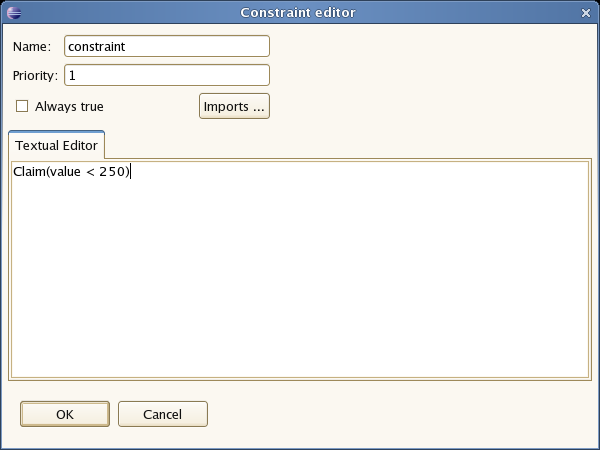Click the word "Claim" in the editor

click(28, 172)
